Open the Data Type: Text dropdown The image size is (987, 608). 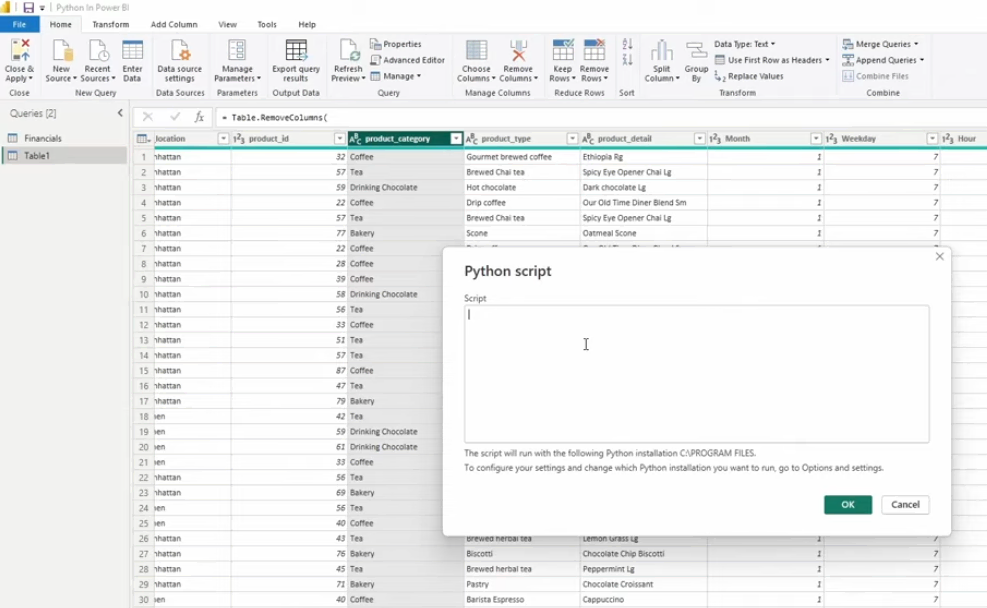[x=745, y=44]
